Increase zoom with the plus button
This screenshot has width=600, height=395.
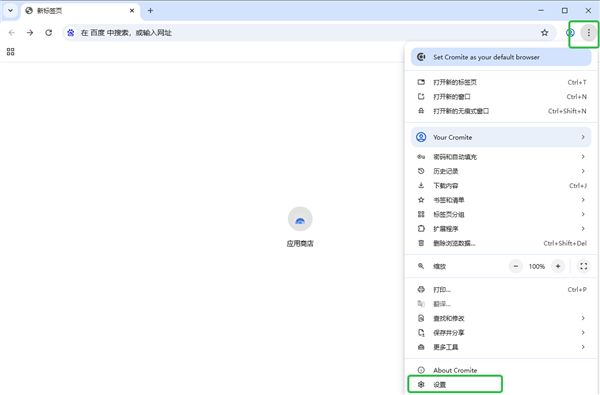point(558,266)
